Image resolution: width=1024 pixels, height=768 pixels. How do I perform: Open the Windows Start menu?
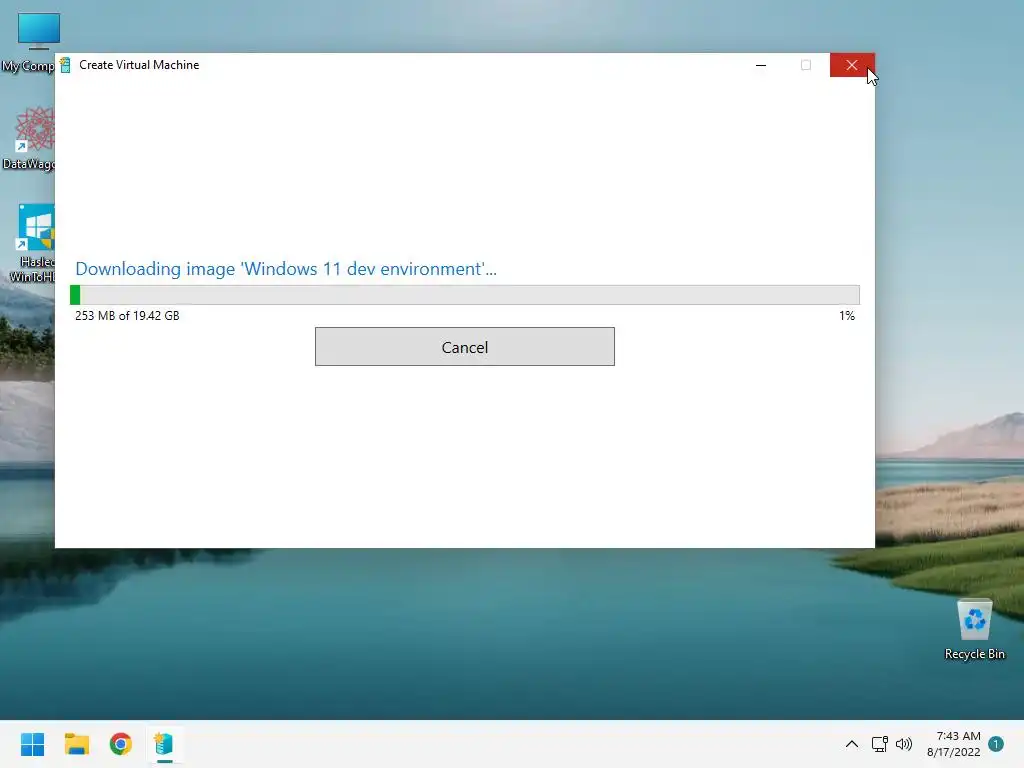[32, 744]
